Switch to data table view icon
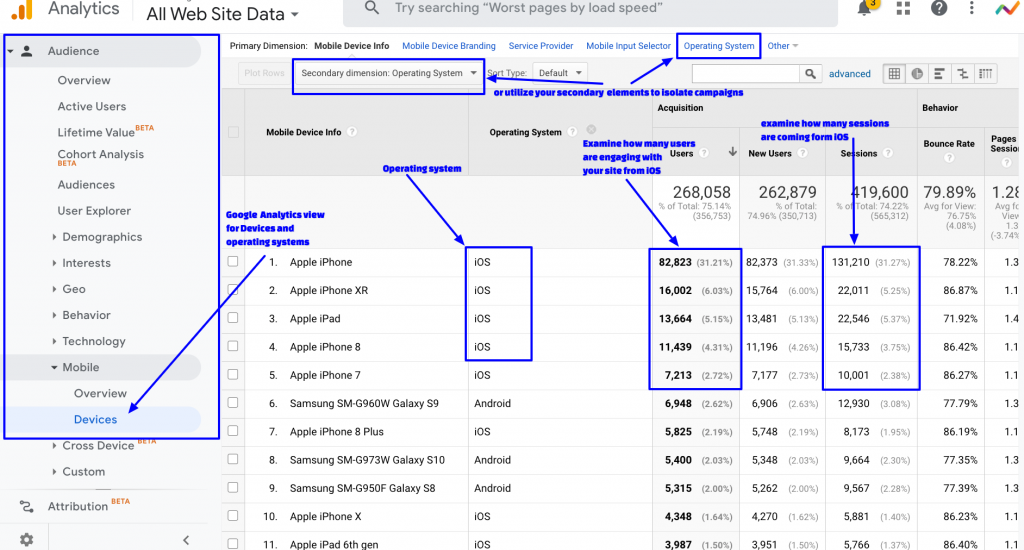The width and height of the screenshot is (1024, 550). (894, 74)
